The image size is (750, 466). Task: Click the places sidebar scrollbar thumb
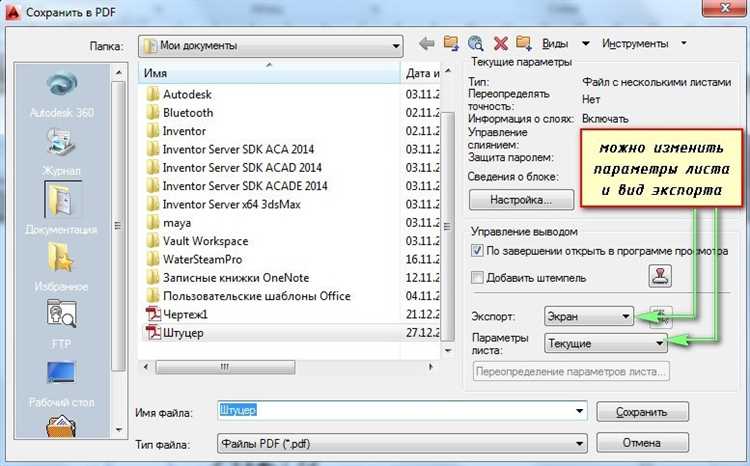[x=119, y=226]
